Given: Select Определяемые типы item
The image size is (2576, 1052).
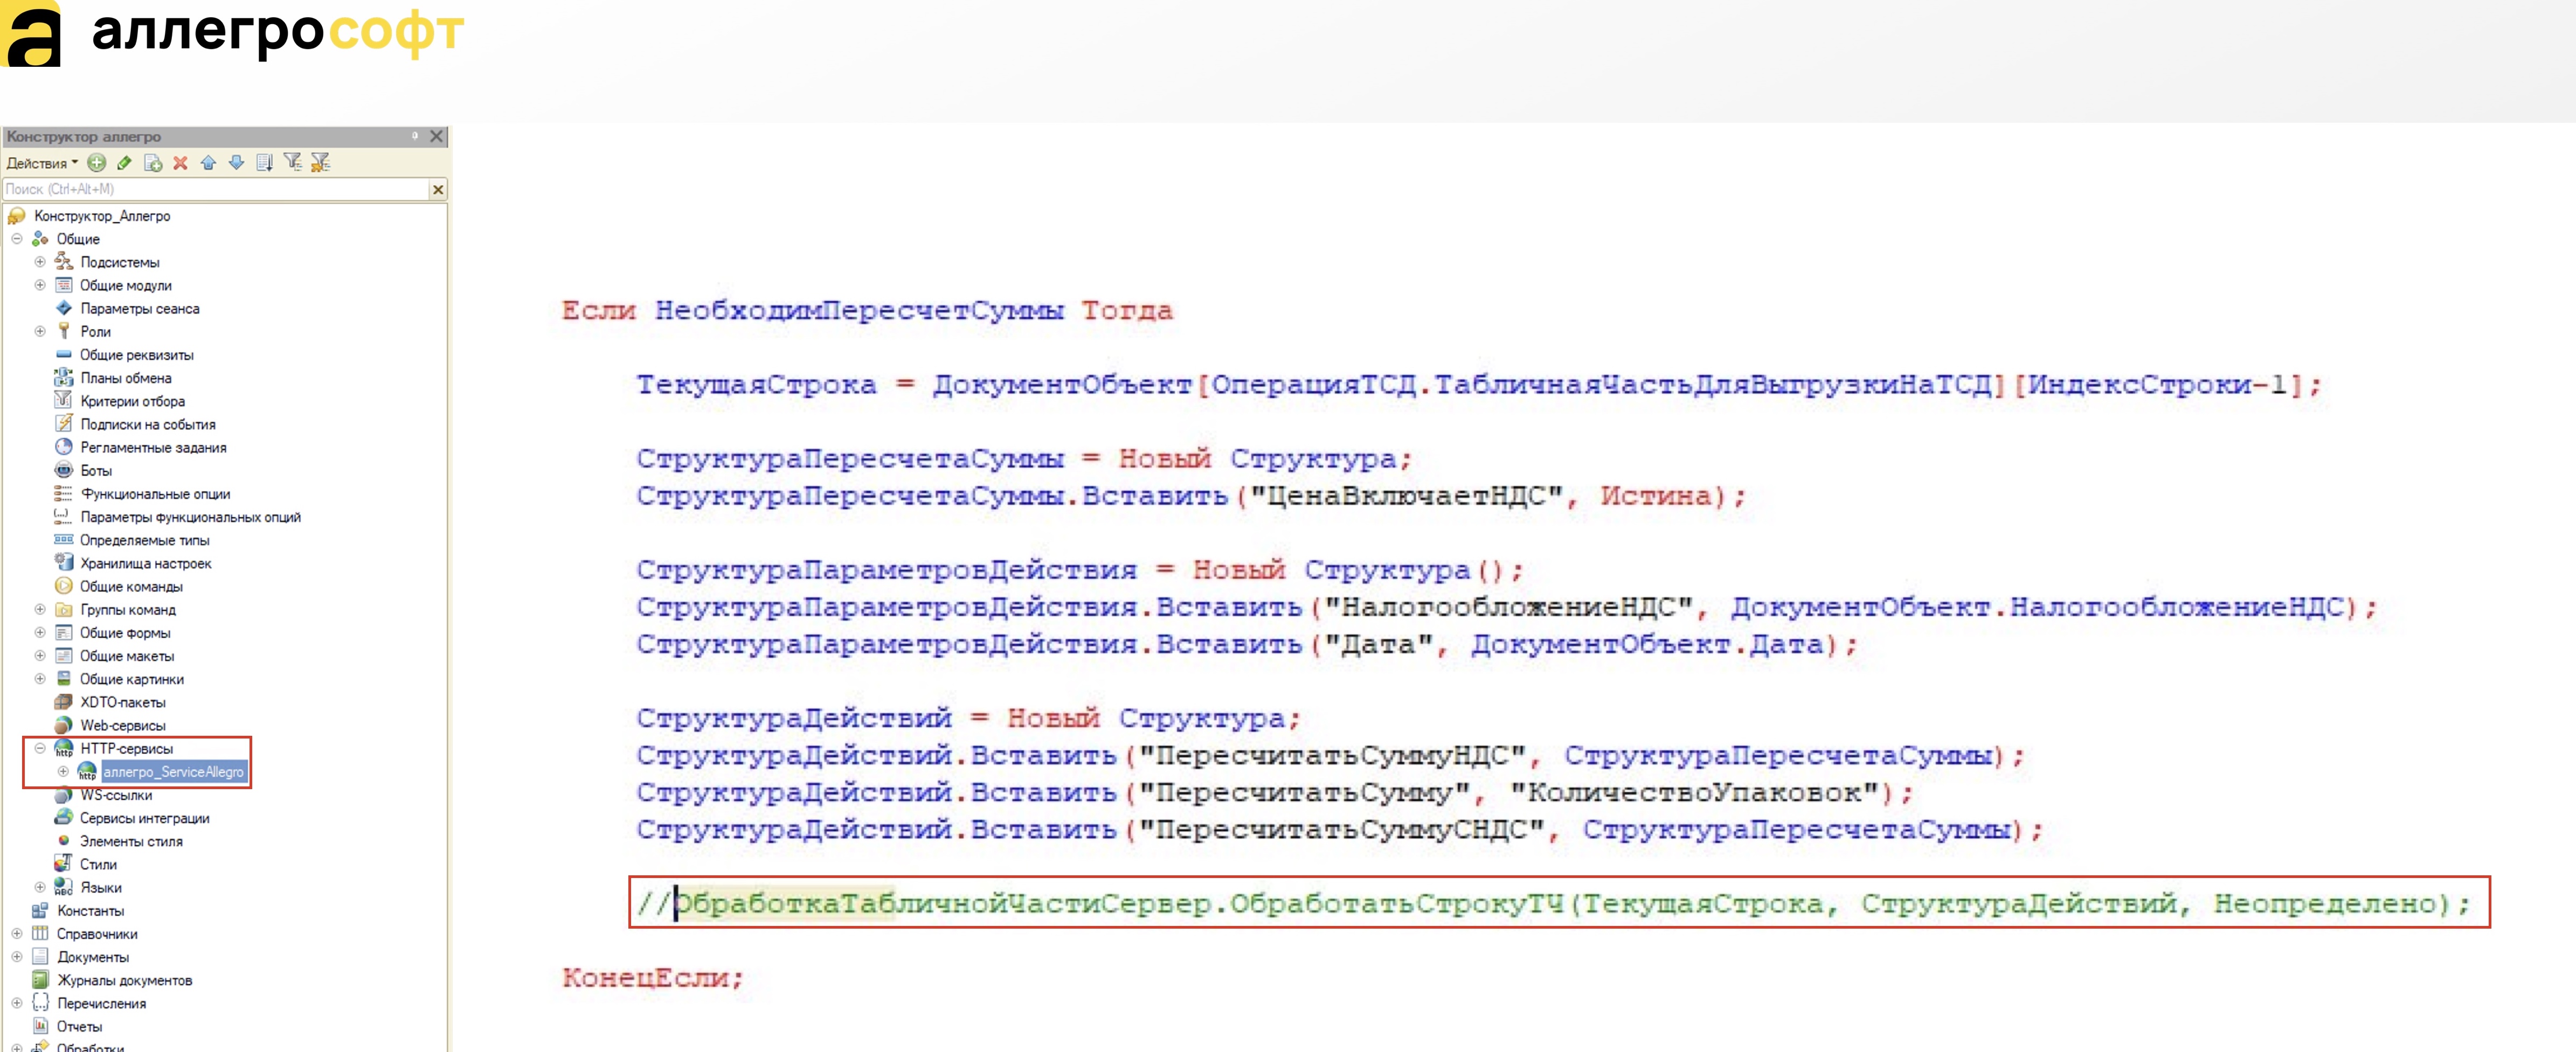Looking at the screenshot, I should [x=145, y=540].
